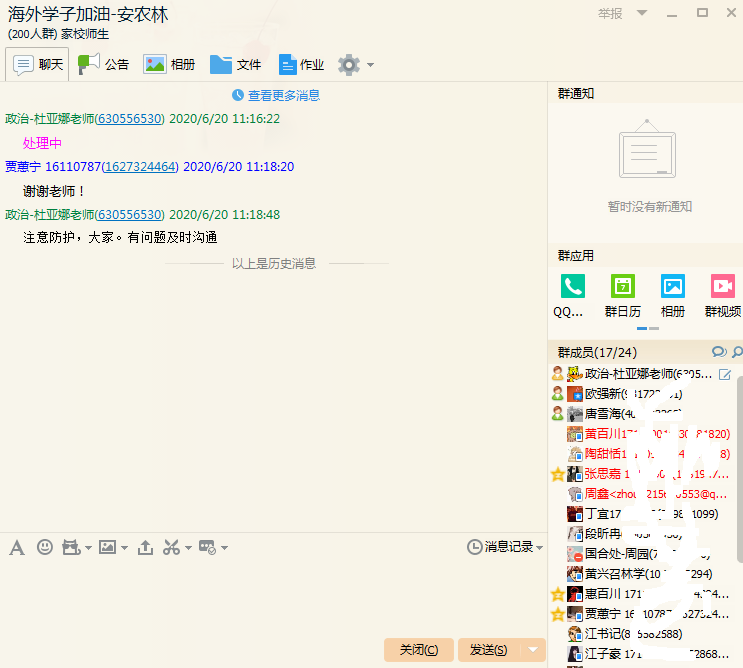Viewport: 743px width, 668px height.
Task: Open the title bar dropdown arrow next to 举报
Action: coord(642,13)
